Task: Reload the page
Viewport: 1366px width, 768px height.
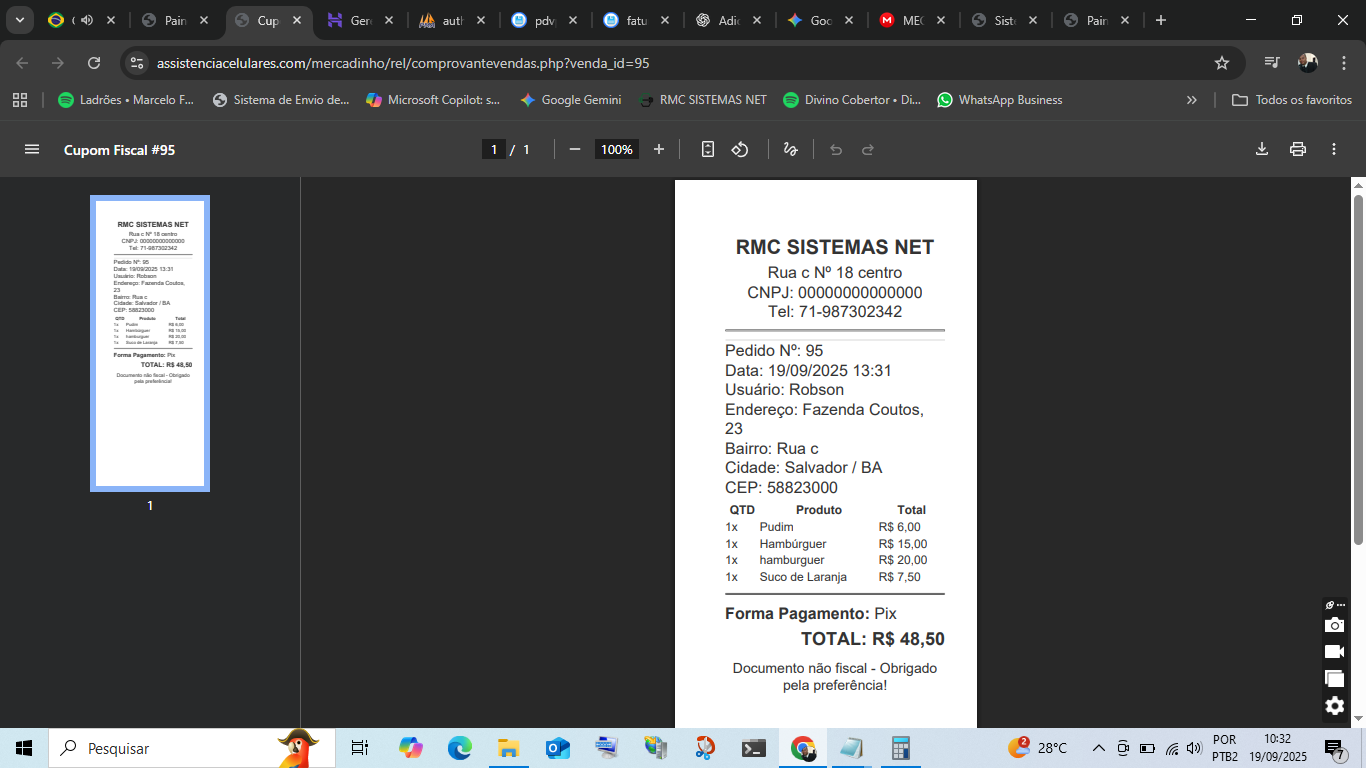Action: 94,63
